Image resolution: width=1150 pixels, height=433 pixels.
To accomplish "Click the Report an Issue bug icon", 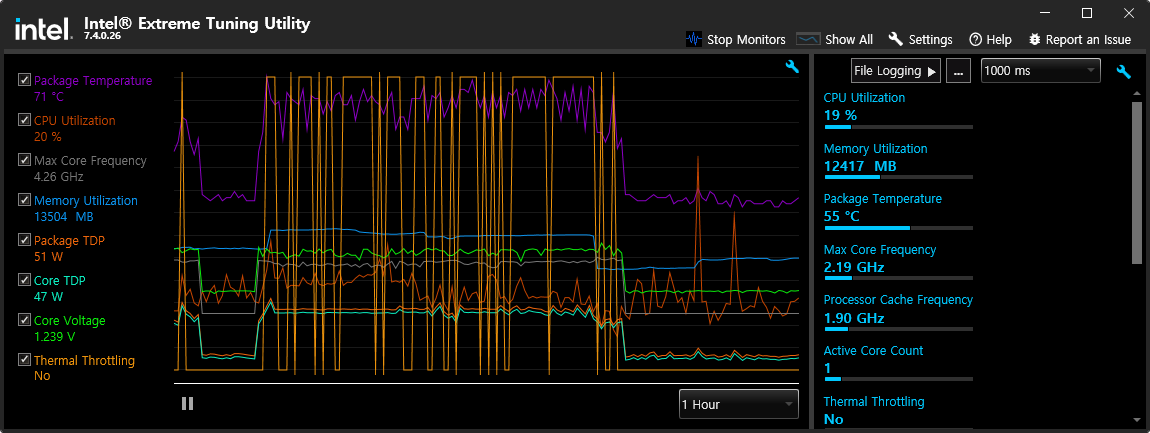I will 1035,39.
